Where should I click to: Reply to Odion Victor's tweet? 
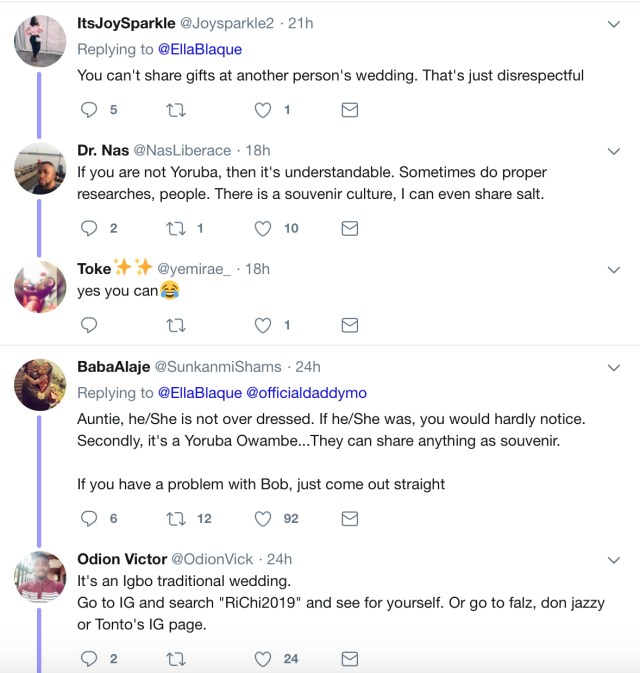[x=90, y=658]
